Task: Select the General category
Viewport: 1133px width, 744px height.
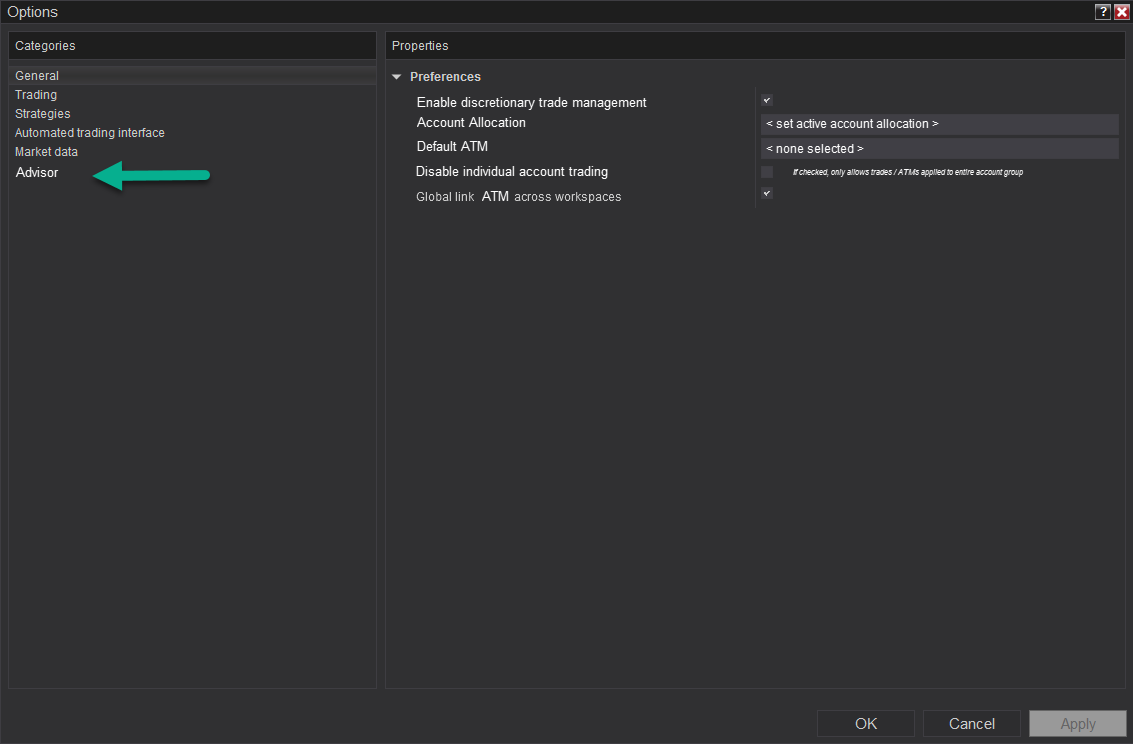Action: [37, 76]
